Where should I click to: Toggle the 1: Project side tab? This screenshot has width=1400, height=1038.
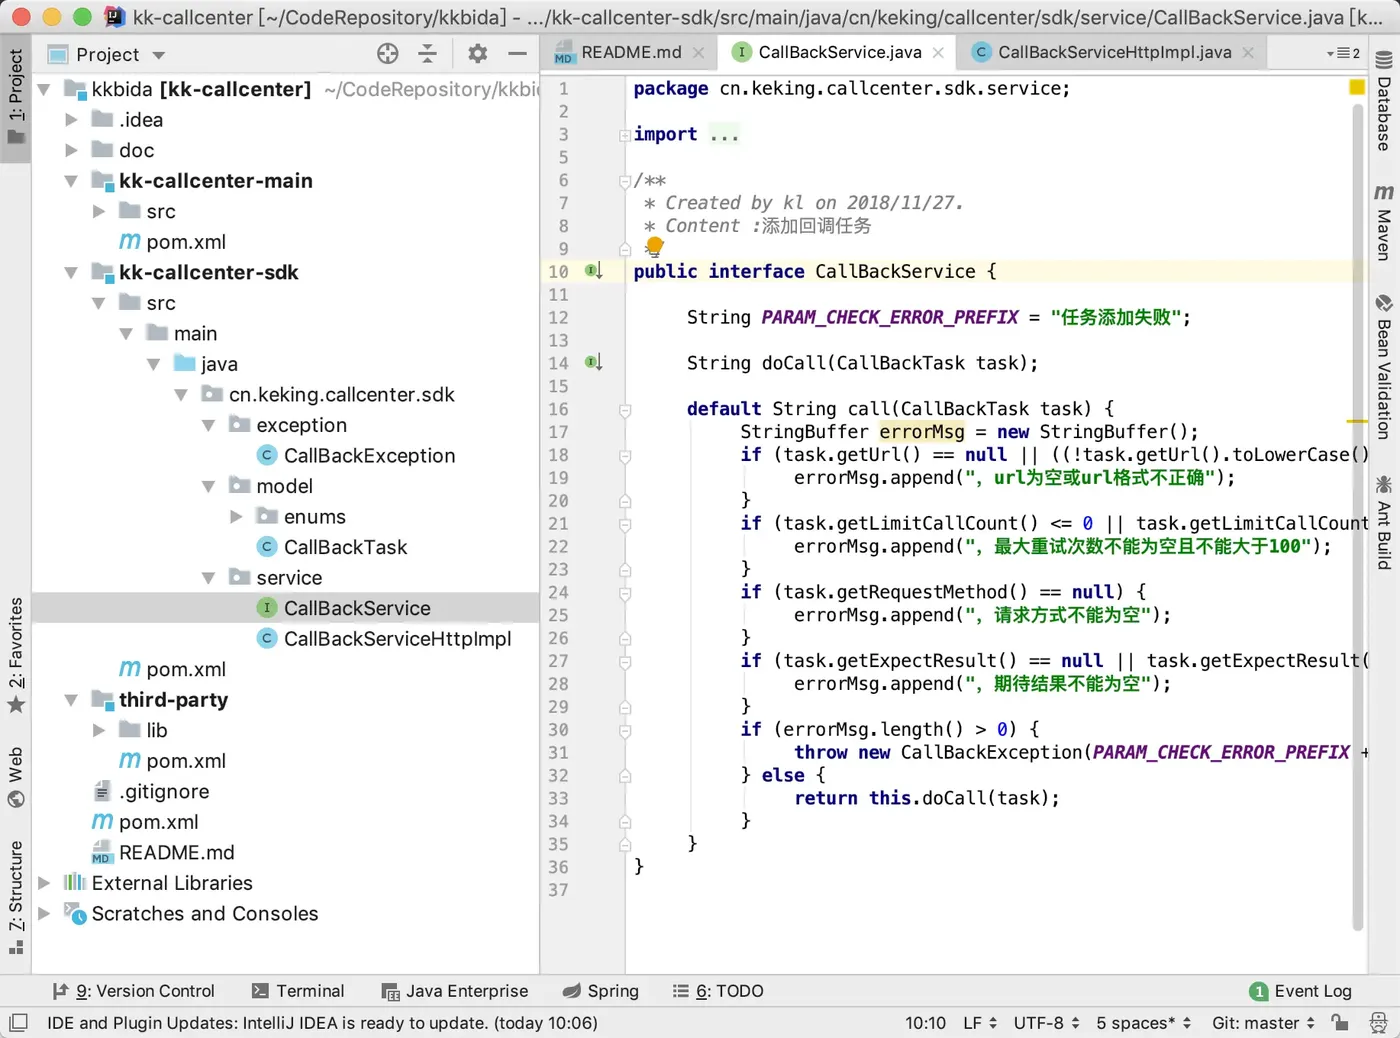coord(16,96)
